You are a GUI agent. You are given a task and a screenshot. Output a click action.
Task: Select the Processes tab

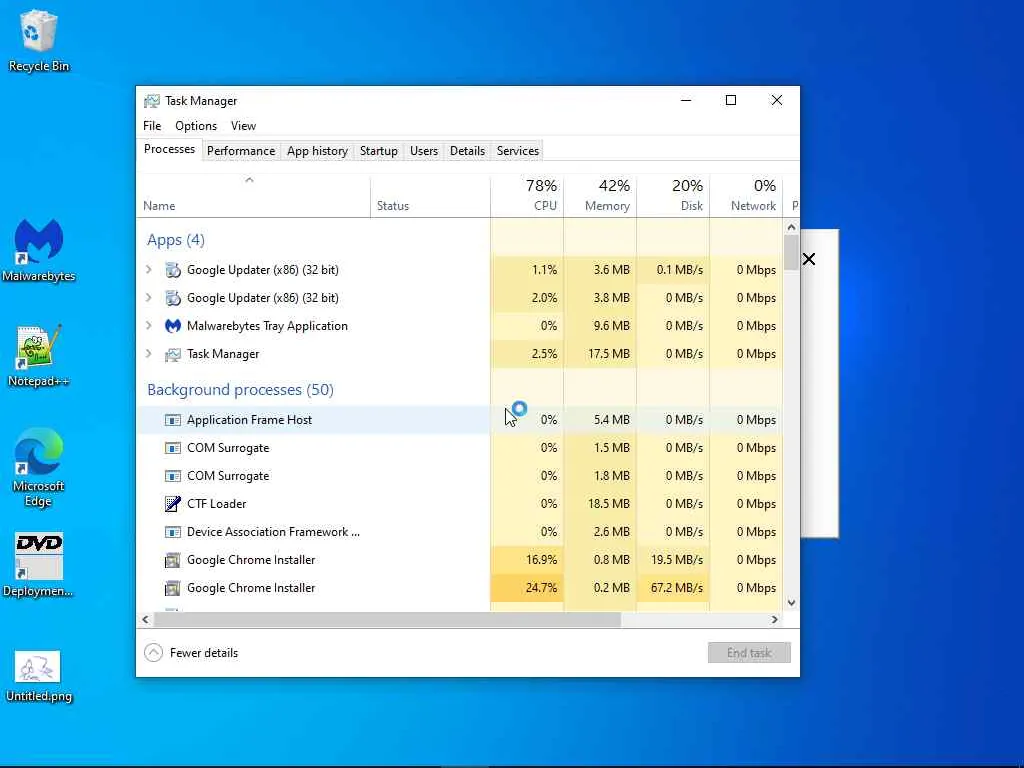(x=169, y=149)
